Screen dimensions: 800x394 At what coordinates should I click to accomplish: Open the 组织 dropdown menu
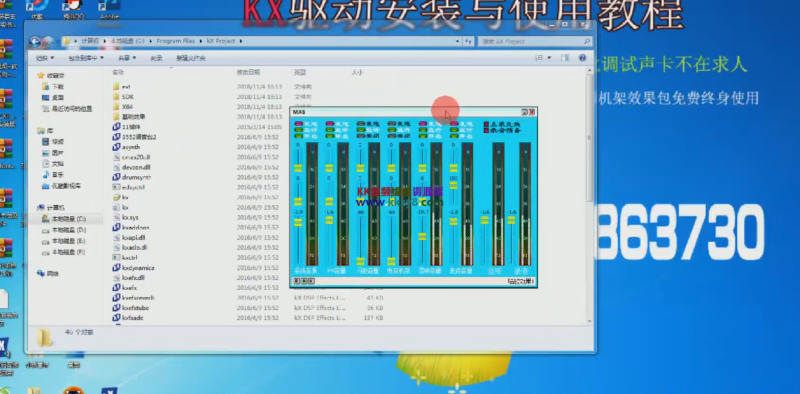(x=45, y=58)
